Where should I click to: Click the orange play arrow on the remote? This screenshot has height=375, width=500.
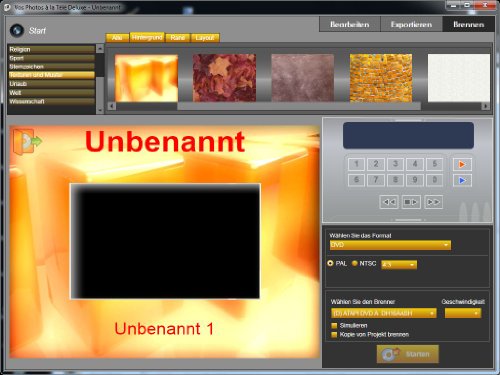(462, 164)
